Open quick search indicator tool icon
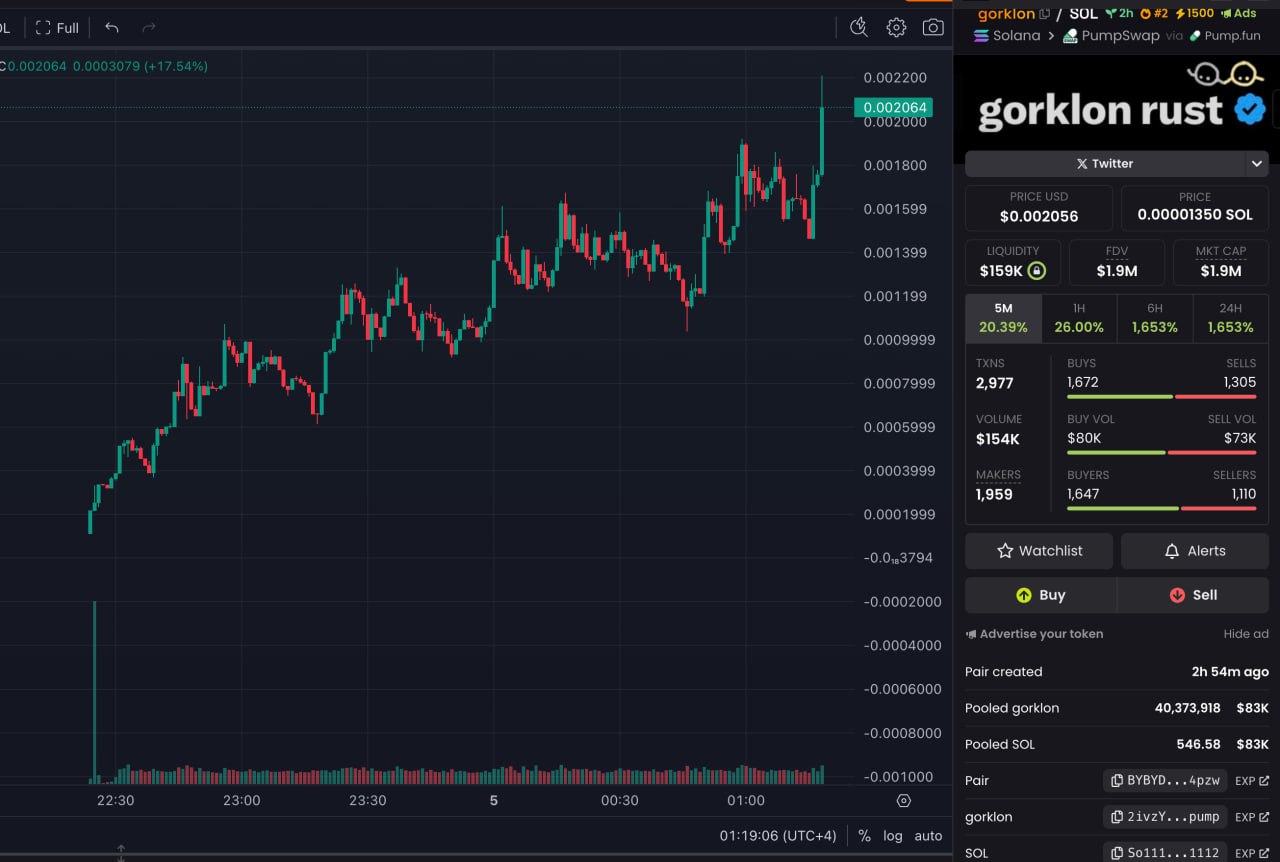Viewport: 1280px width, 862px height. click(x=859, y=28)
